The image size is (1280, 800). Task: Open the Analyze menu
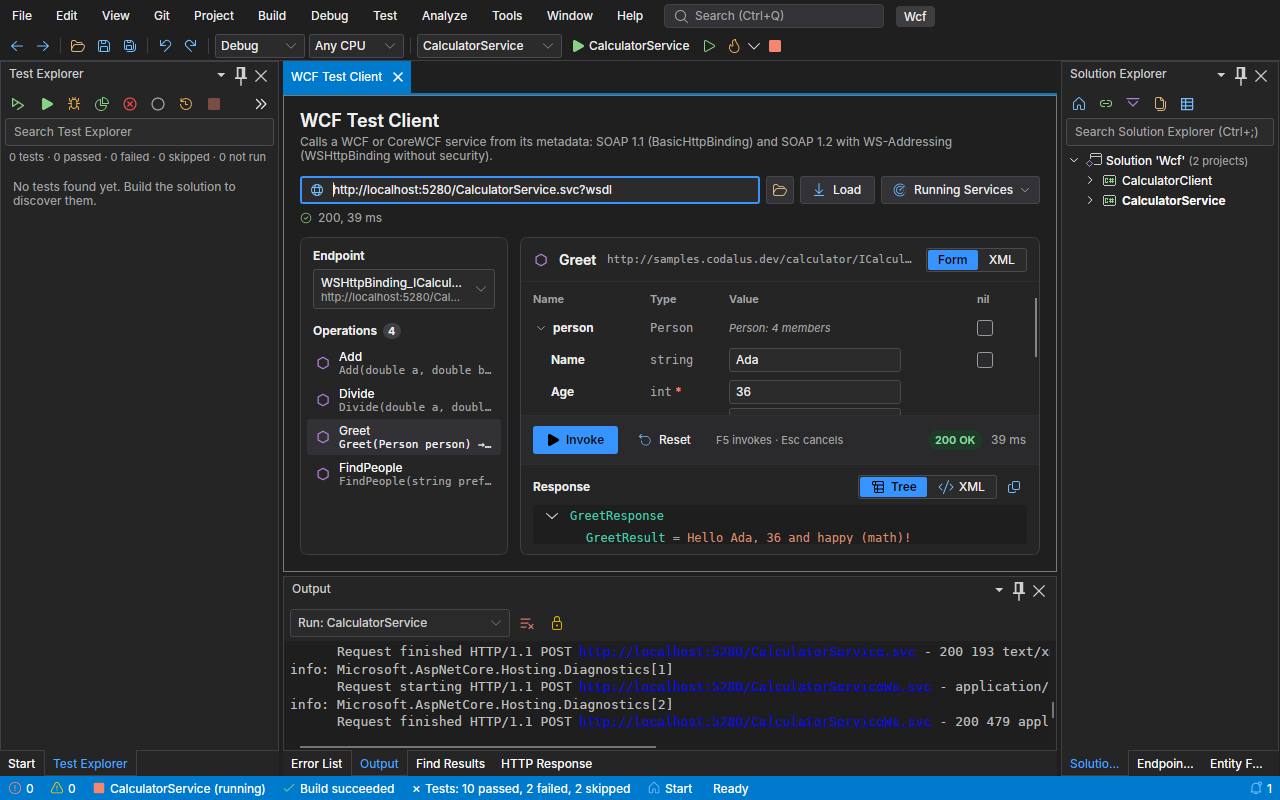444,16
